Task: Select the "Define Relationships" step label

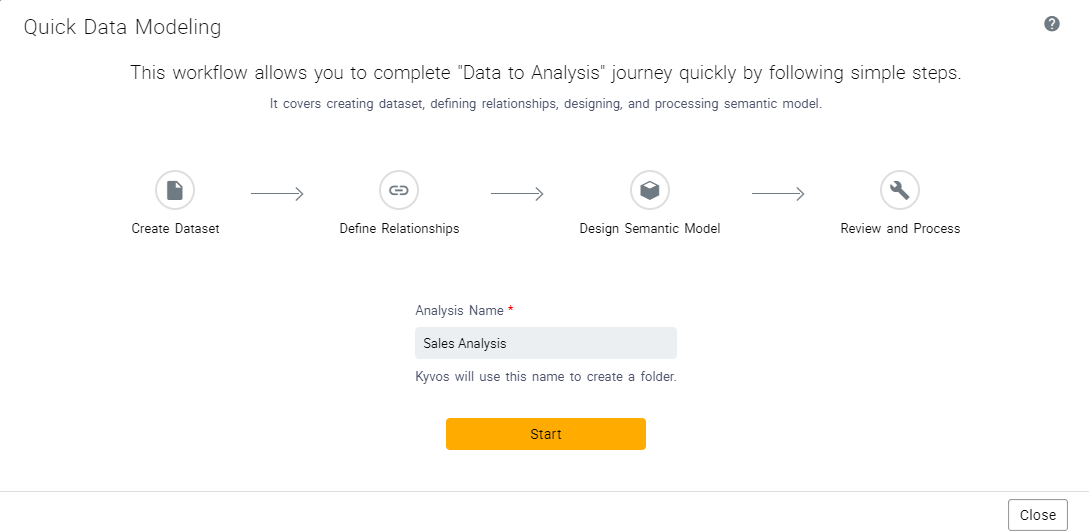Action: point(399,229)
